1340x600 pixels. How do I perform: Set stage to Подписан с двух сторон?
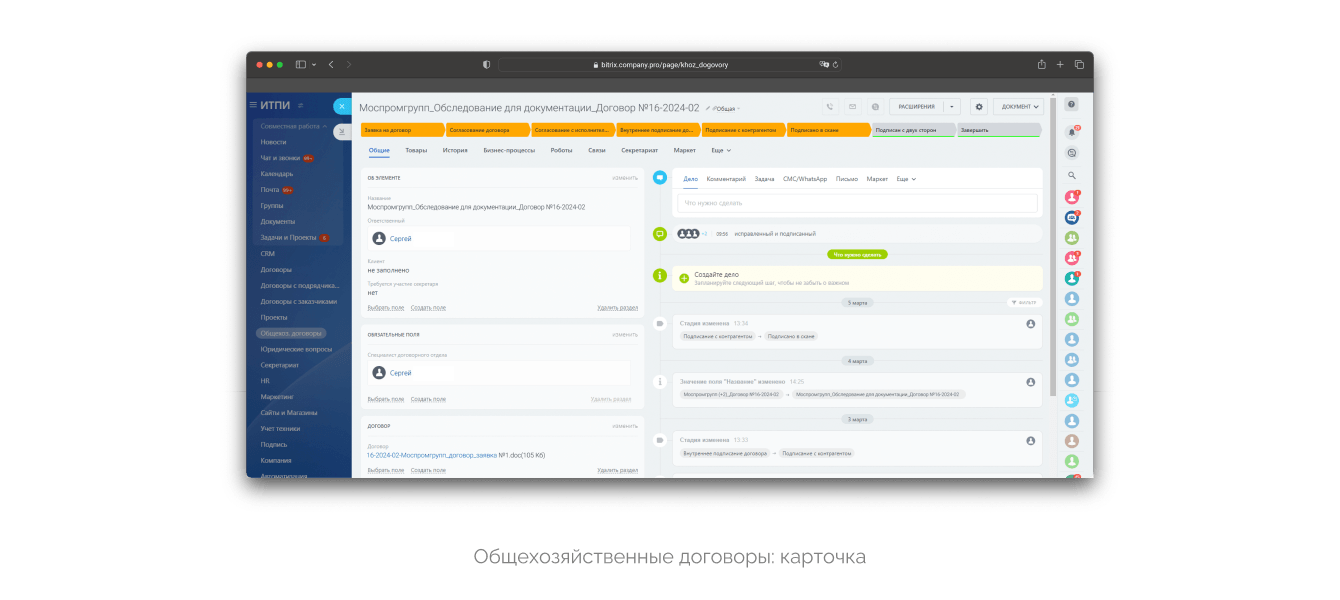tap(913, 130)
